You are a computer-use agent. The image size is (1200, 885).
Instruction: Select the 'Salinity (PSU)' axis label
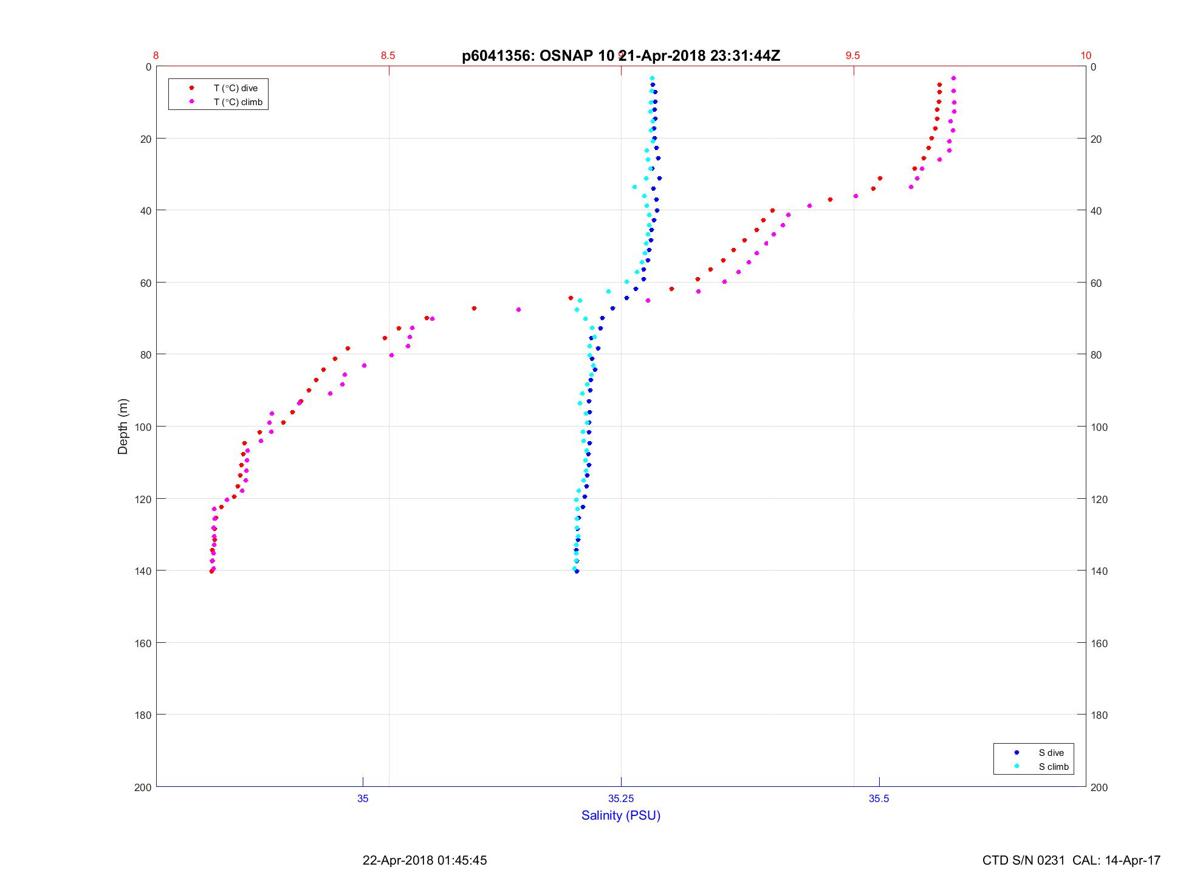click(x=621, y=816)
